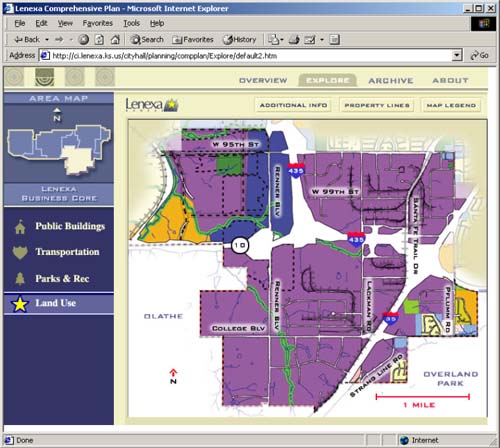Click the Land Use star icon
500x448 pixels.
pos(20,304)
